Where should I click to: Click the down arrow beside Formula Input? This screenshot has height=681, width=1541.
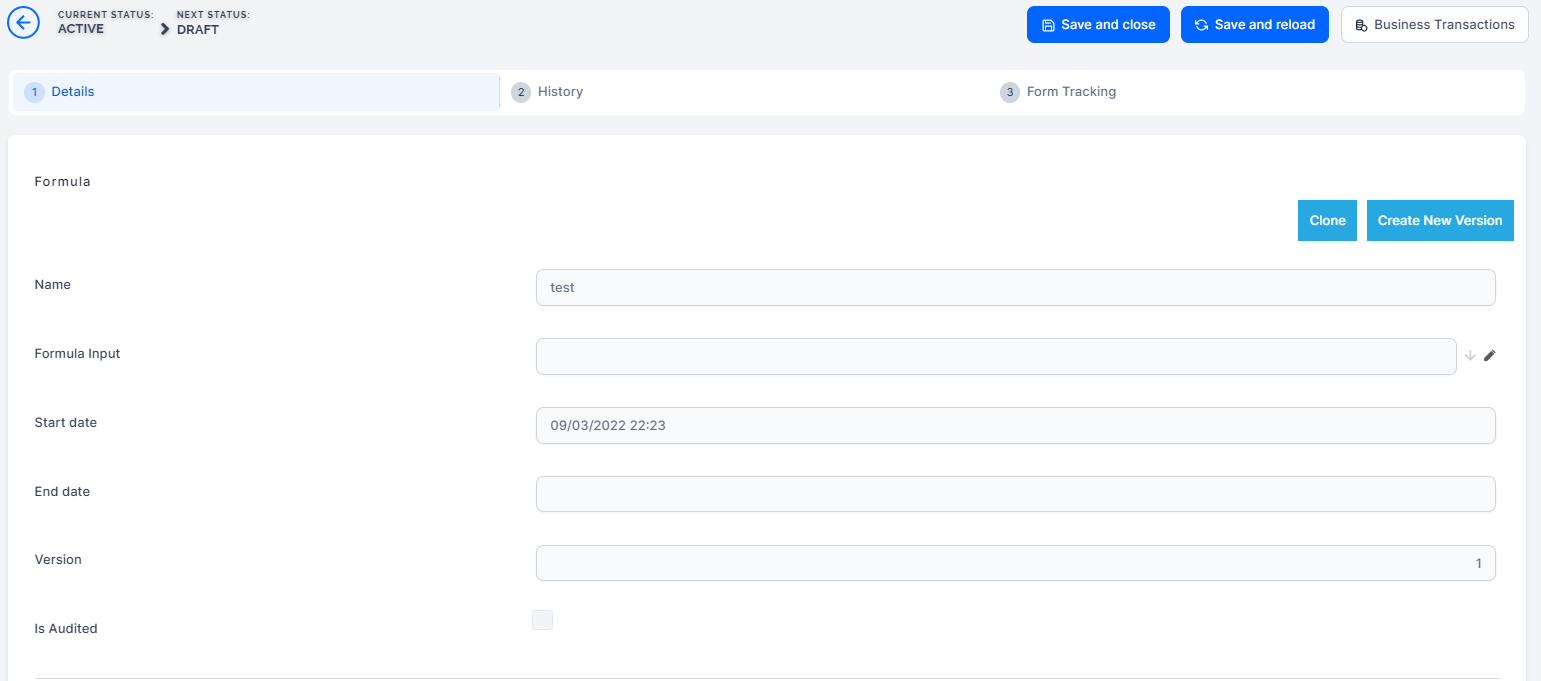point(1470,355)
